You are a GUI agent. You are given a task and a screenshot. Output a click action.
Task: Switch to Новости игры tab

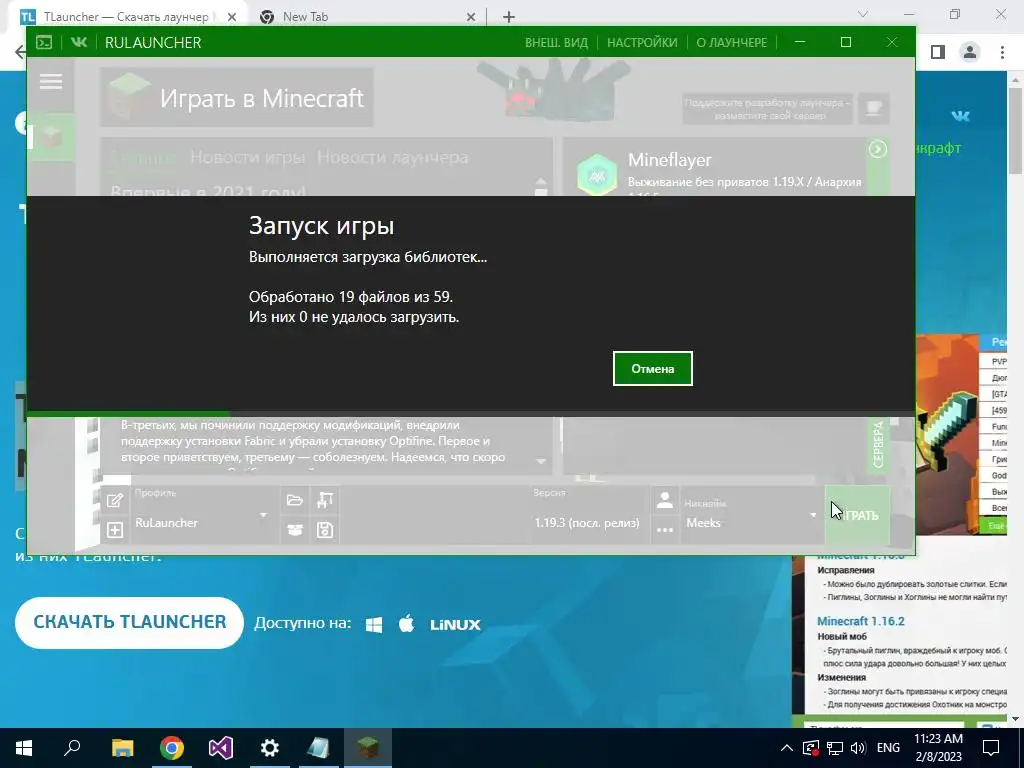tap(248, 157)
